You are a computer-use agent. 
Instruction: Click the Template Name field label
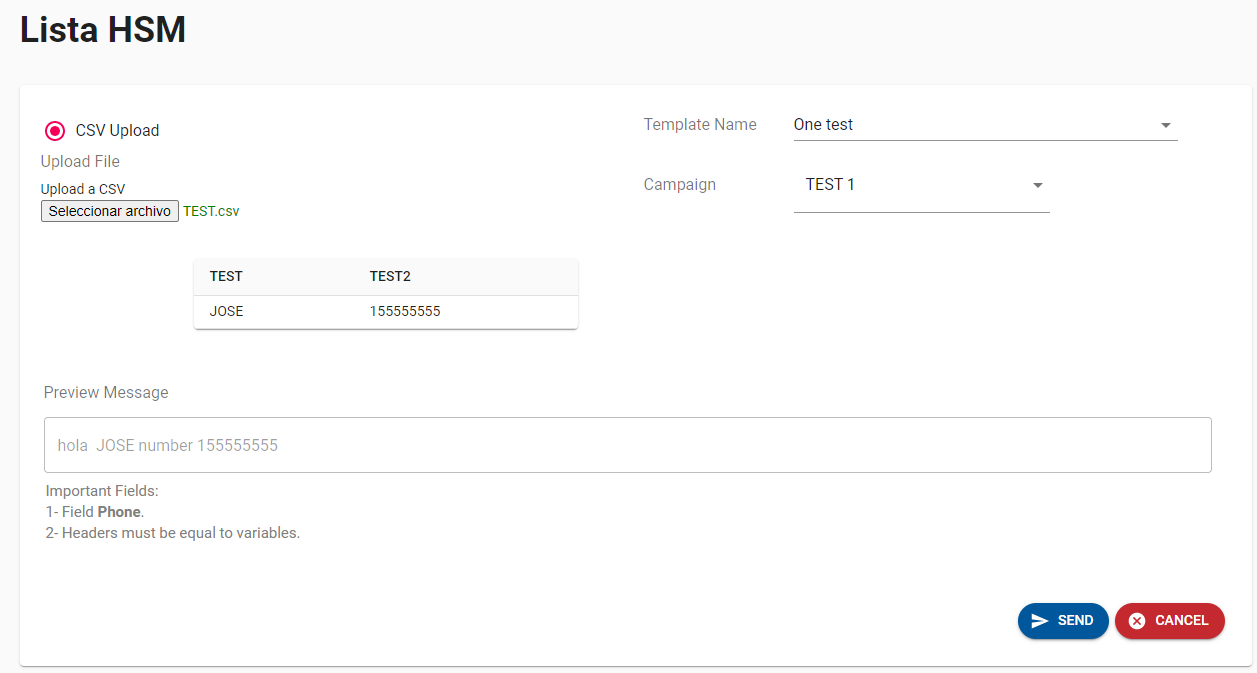coord(700,125)
